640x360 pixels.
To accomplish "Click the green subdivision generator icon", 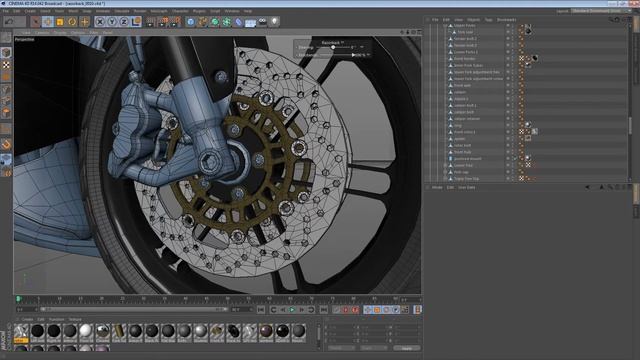I will tap(215, 21).
